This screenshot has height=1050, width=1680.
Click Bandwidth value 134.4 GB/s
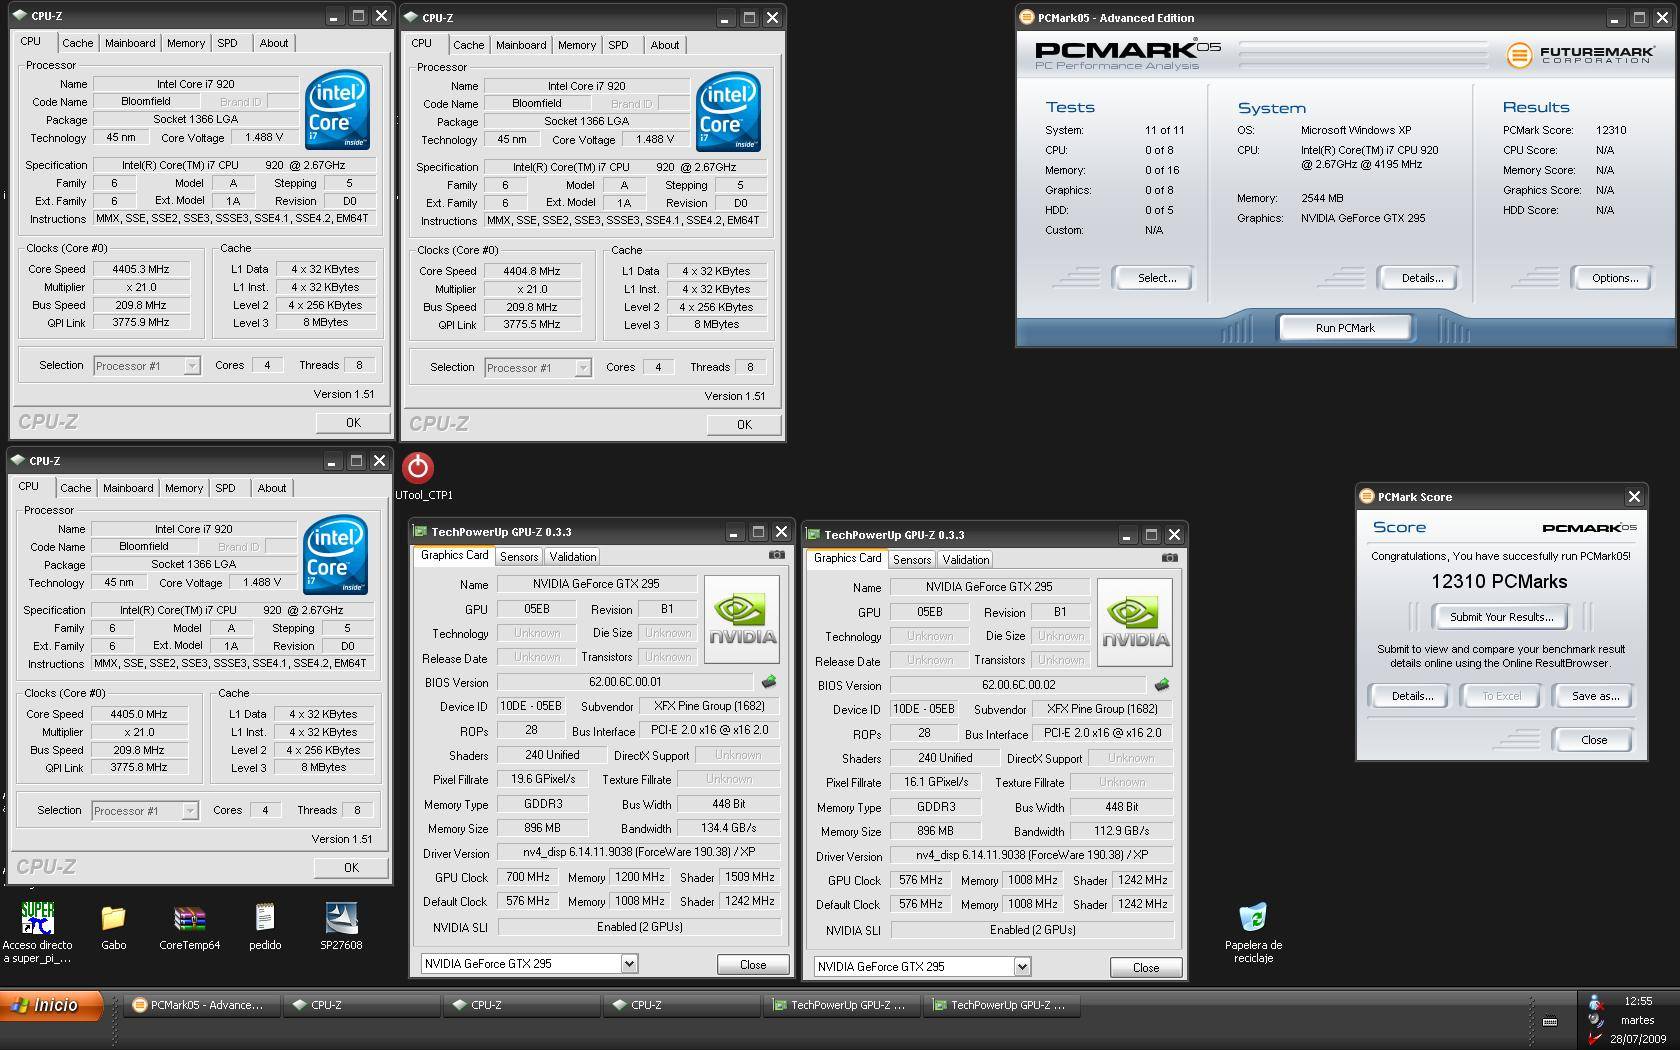728,828
